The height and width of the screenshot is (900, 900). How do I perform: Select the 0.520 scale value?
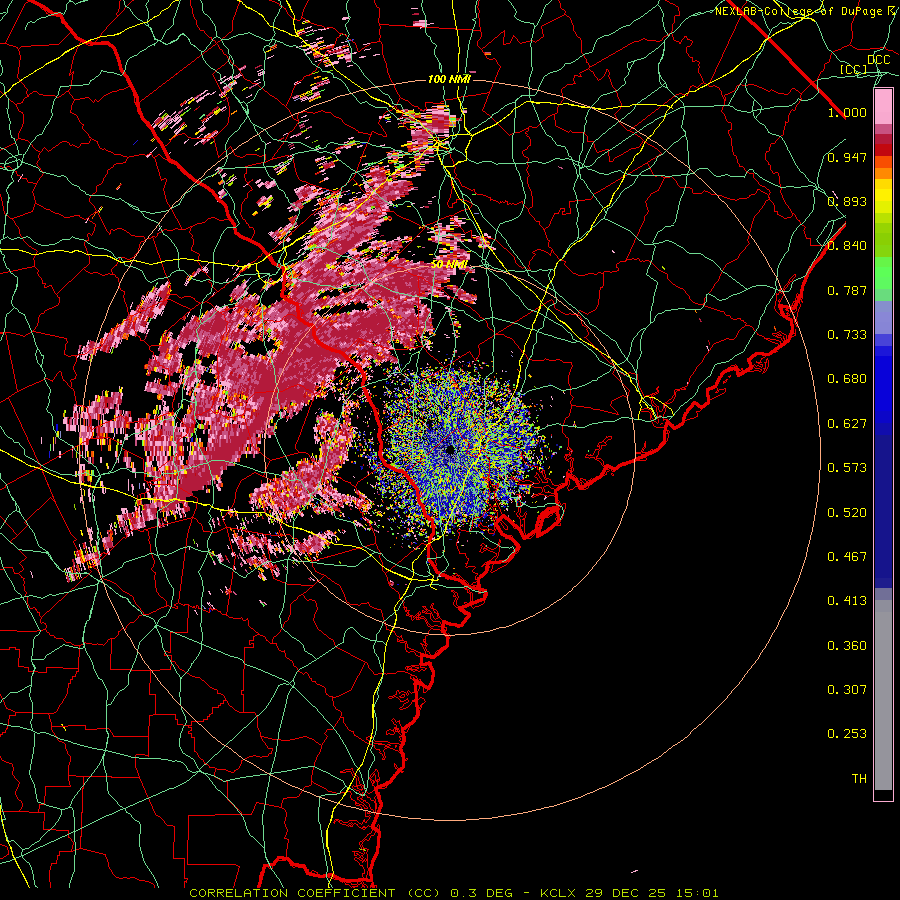(847, 513)
